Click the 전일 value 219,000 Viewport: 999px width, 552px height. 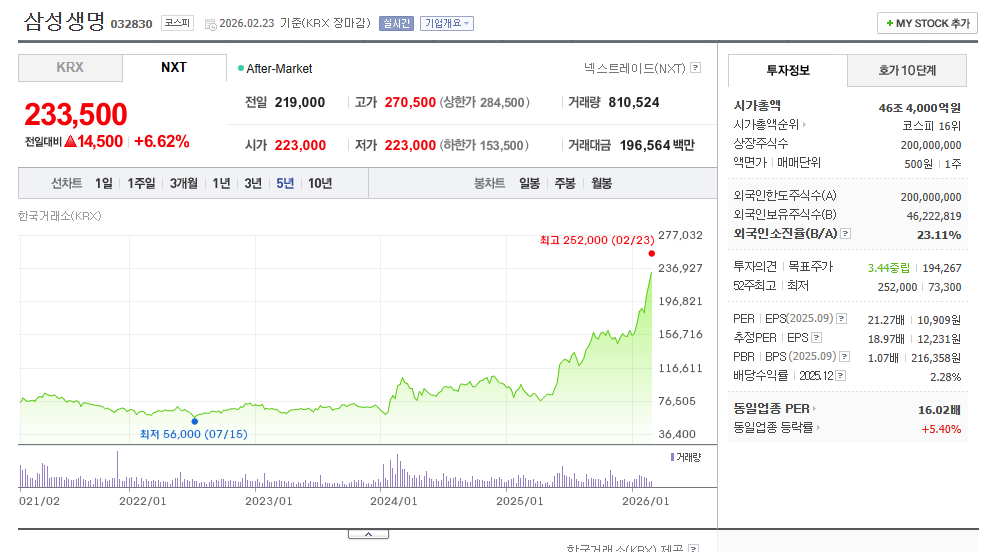(x=300, y=103)
